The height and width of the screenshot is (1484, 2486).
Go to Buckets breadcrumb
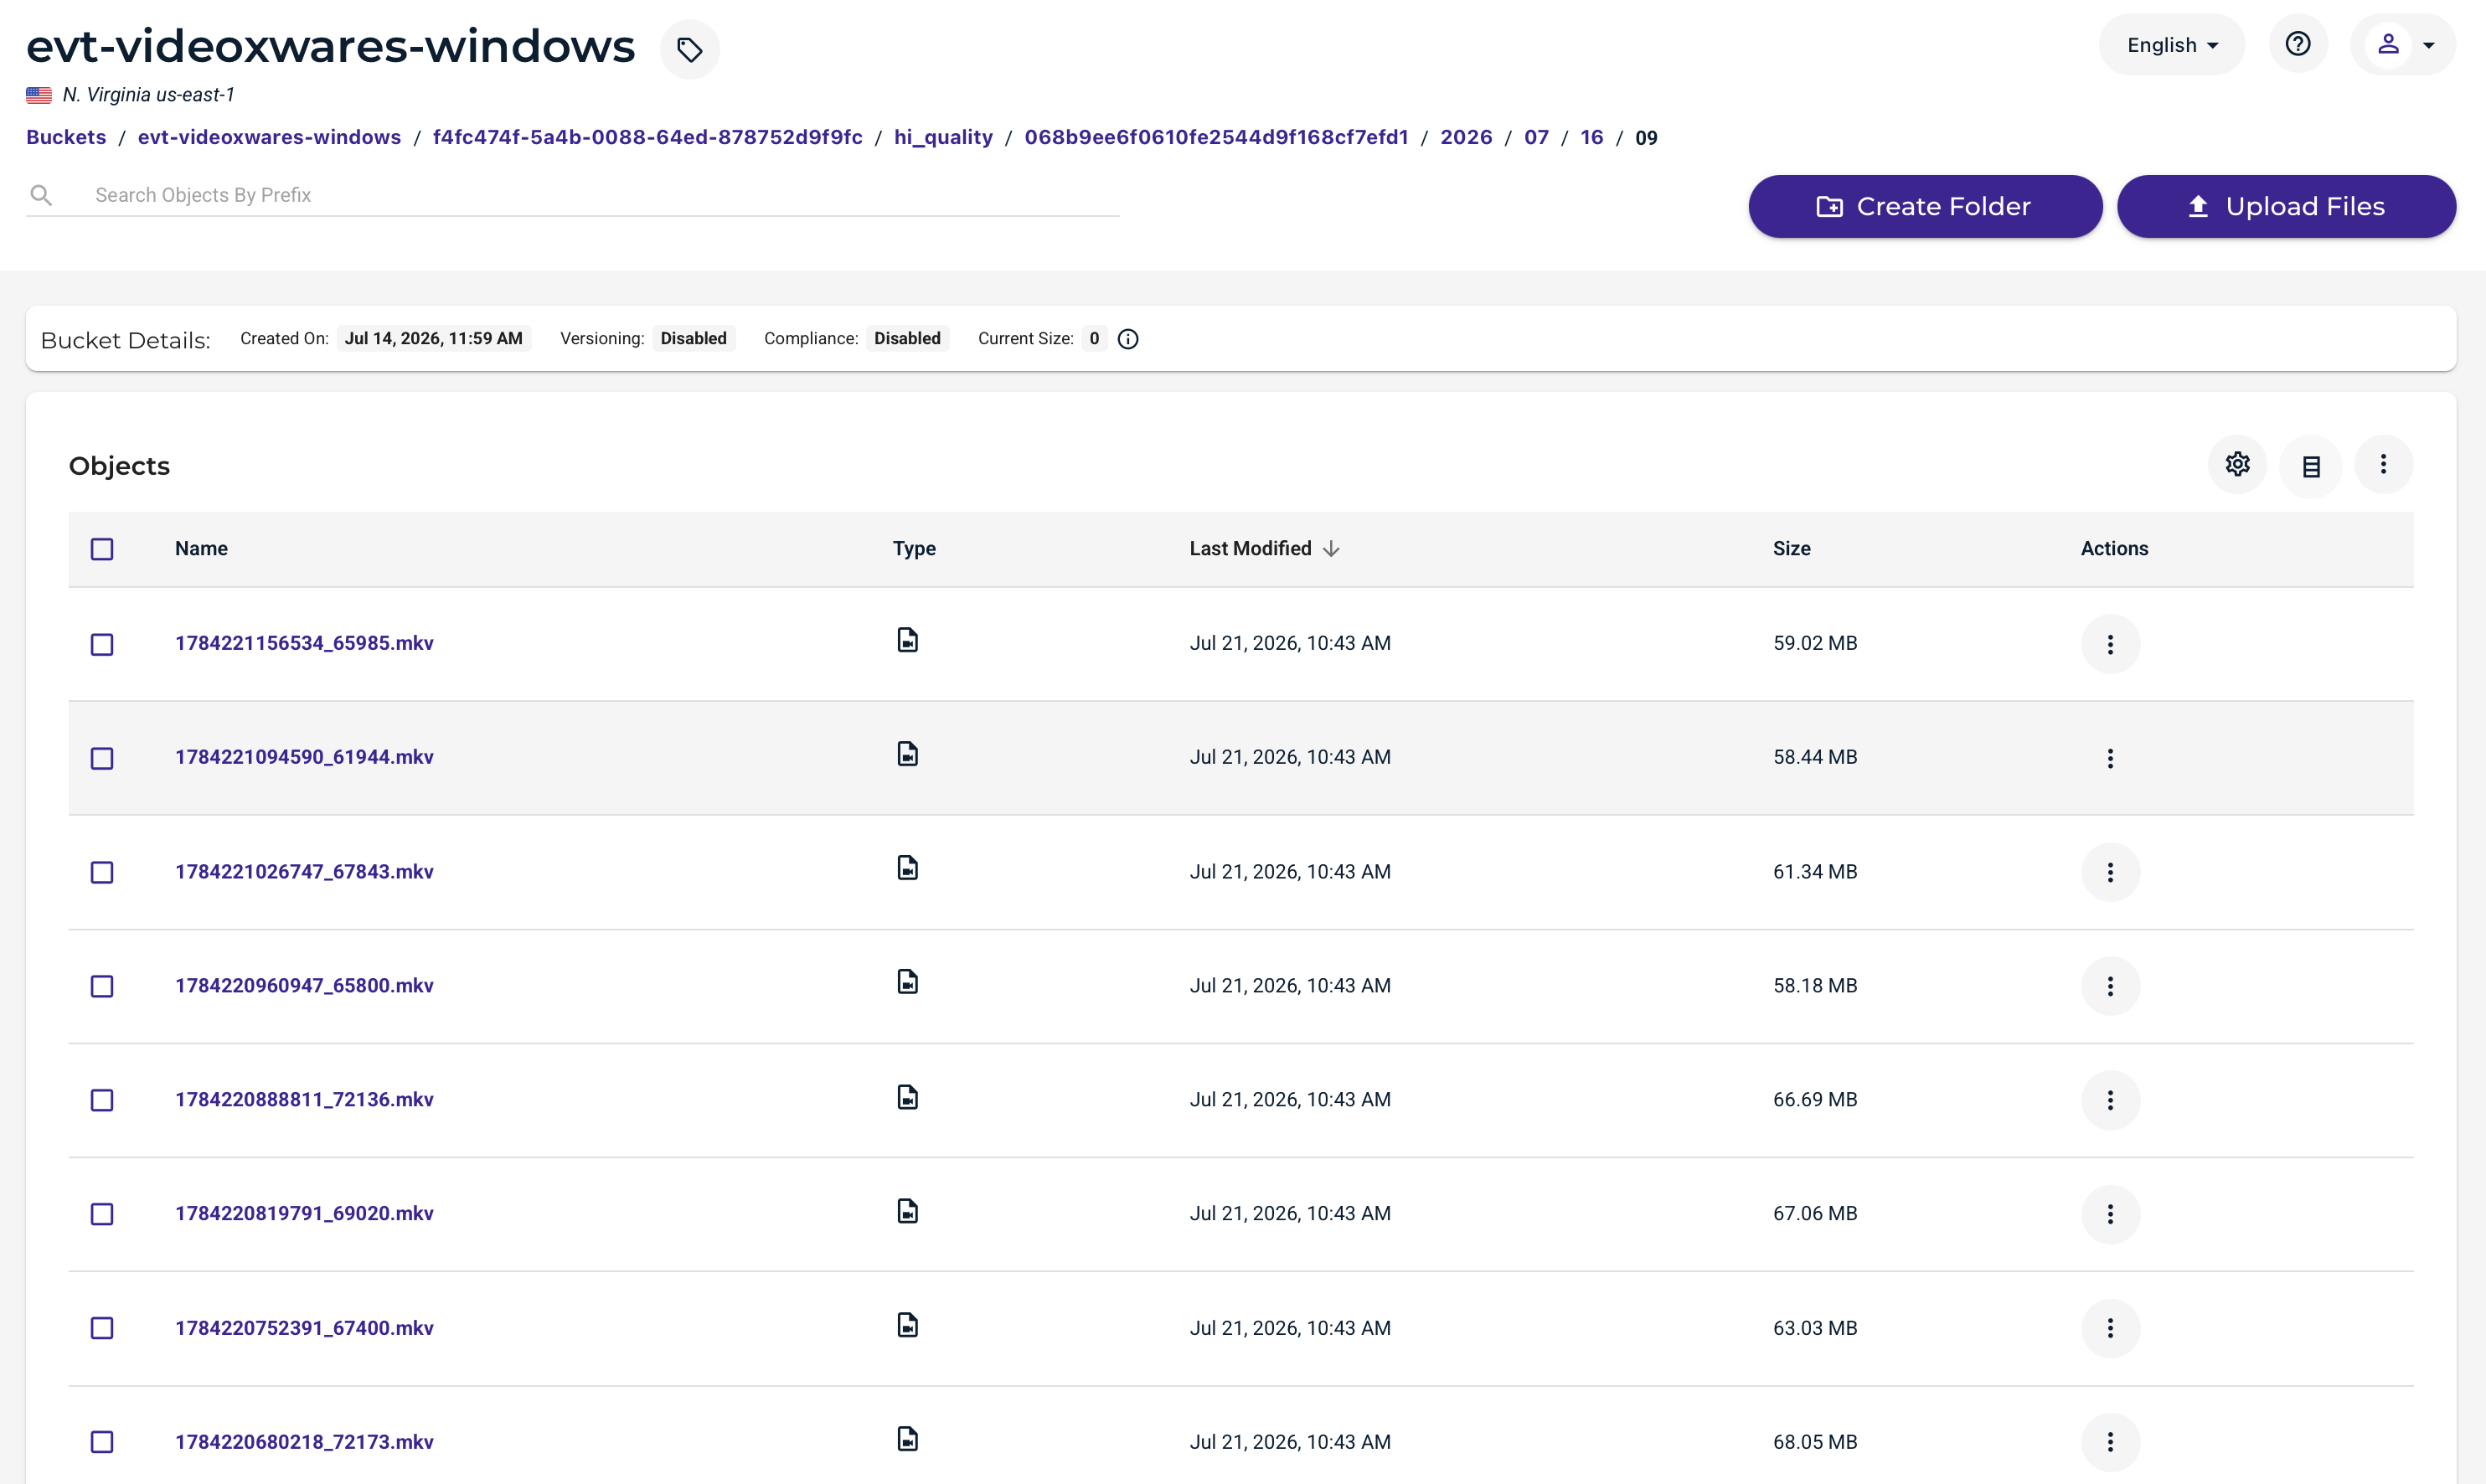[66, 137]
